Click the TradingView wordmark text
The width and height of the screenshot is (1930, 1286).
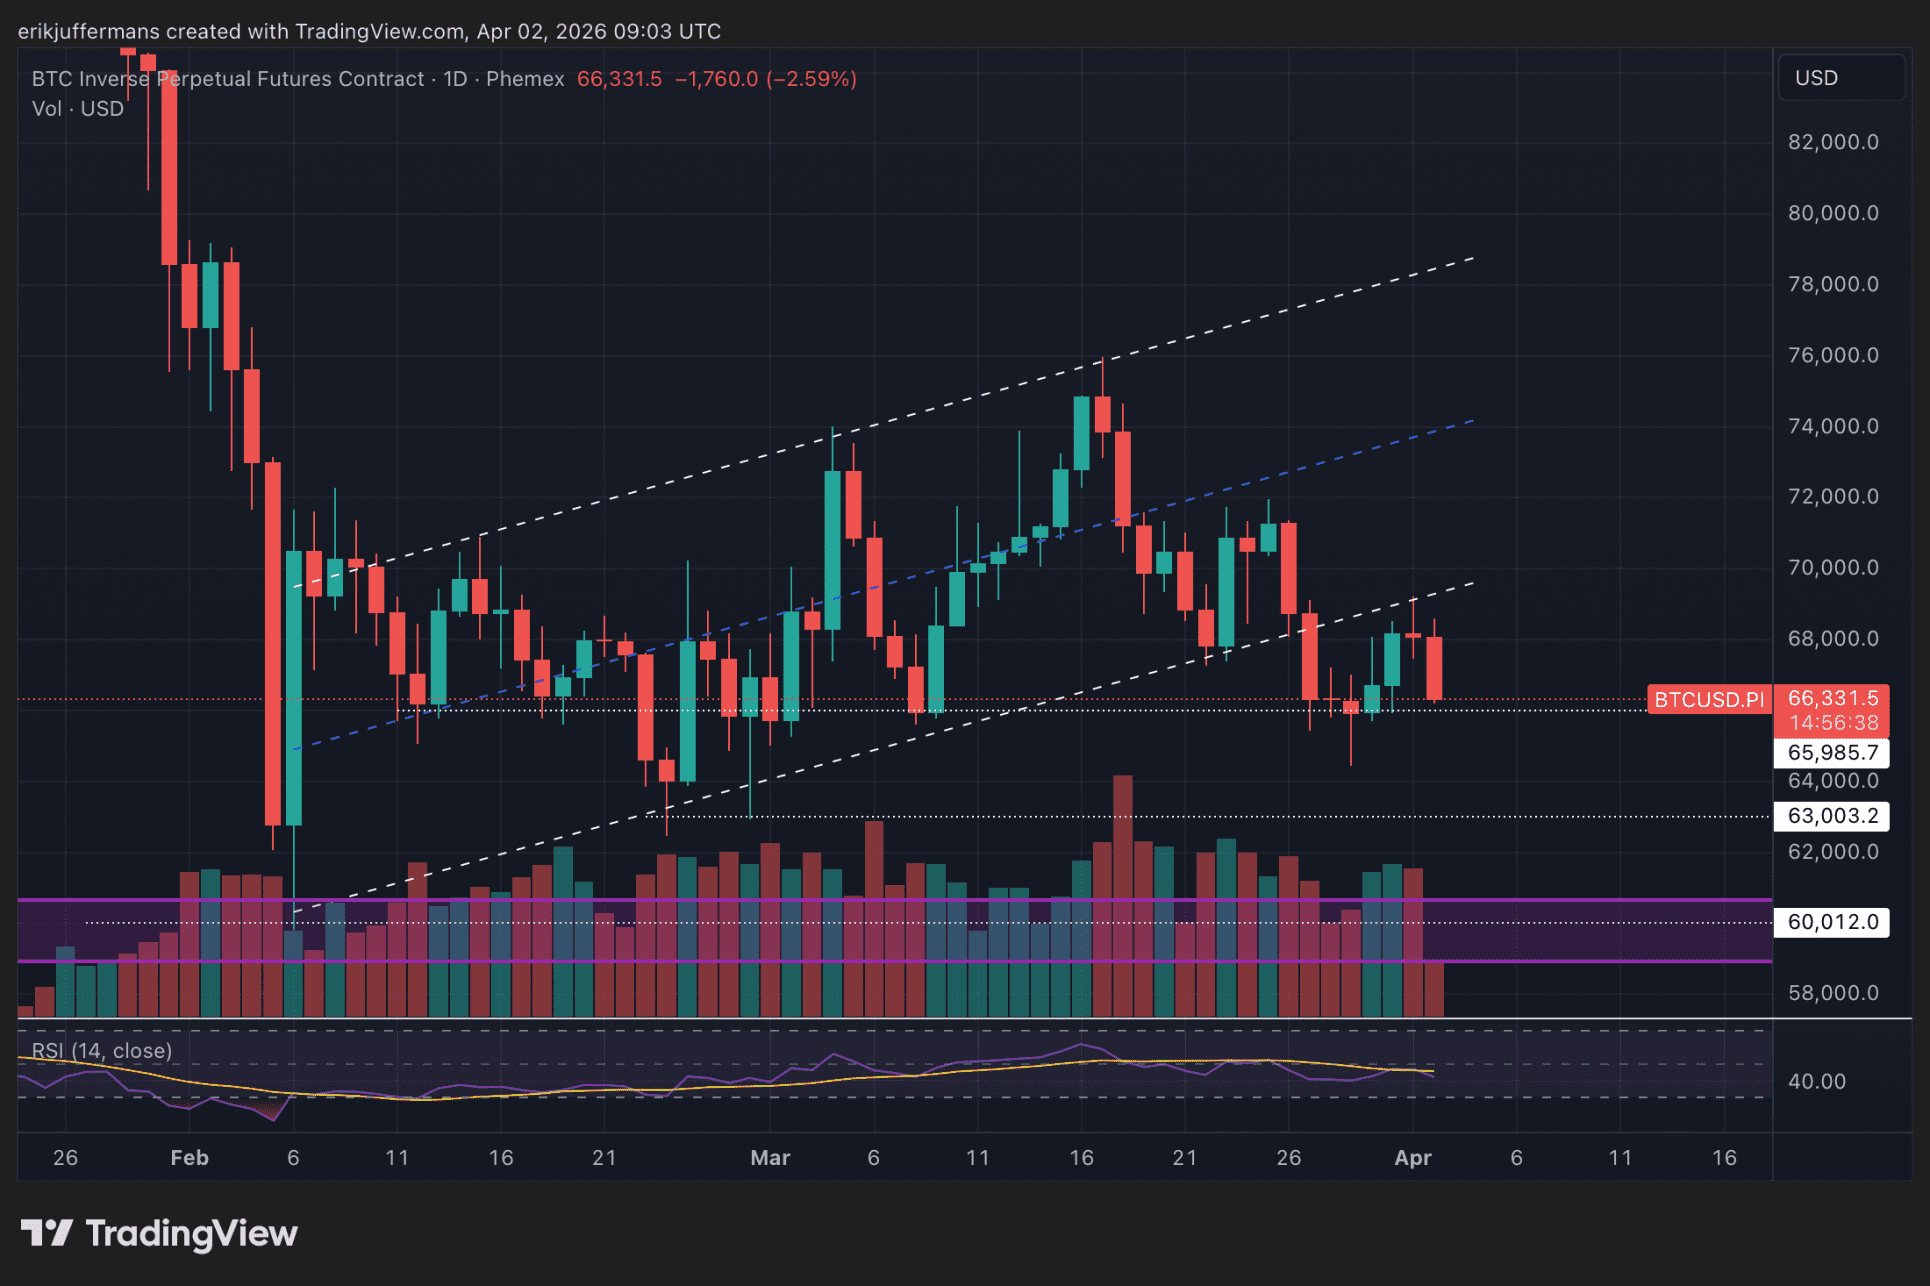point(192,1233)
